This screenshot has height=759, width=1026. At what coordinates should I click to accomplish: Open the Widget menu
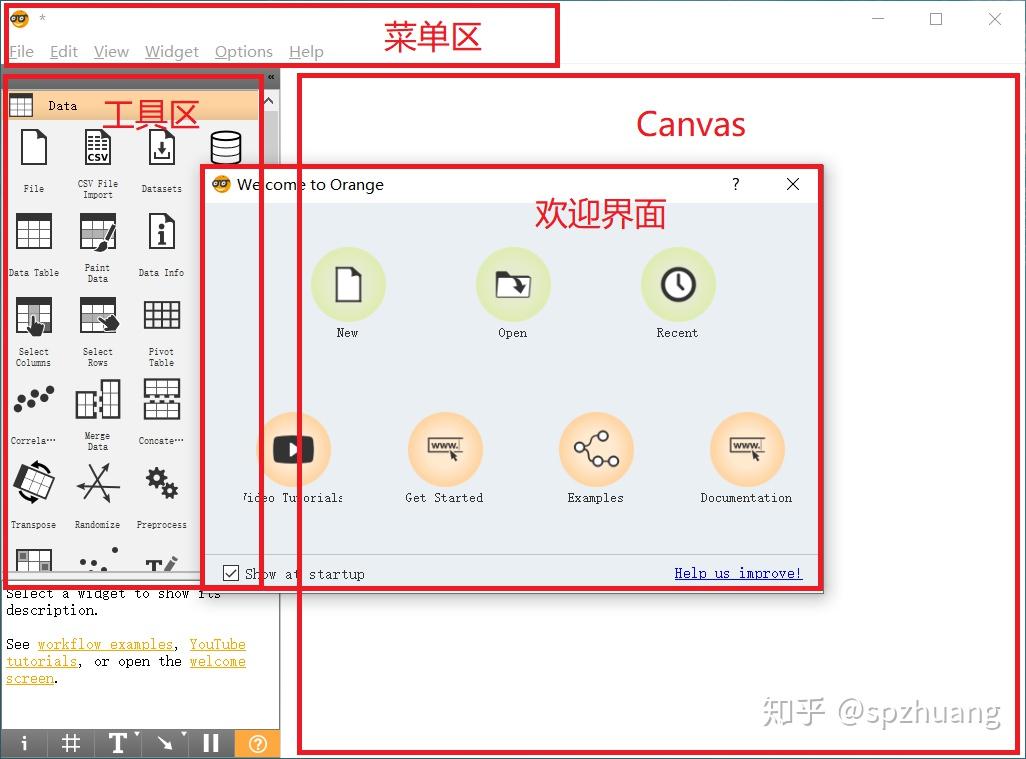click(x=171, y=51)
